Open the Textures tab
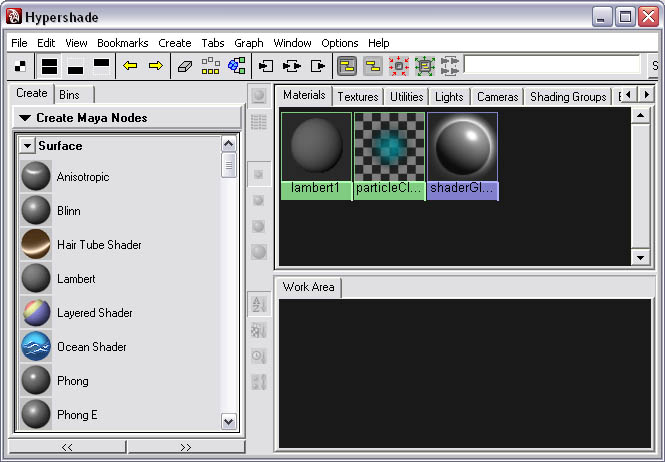 click(x=358, y=97)
